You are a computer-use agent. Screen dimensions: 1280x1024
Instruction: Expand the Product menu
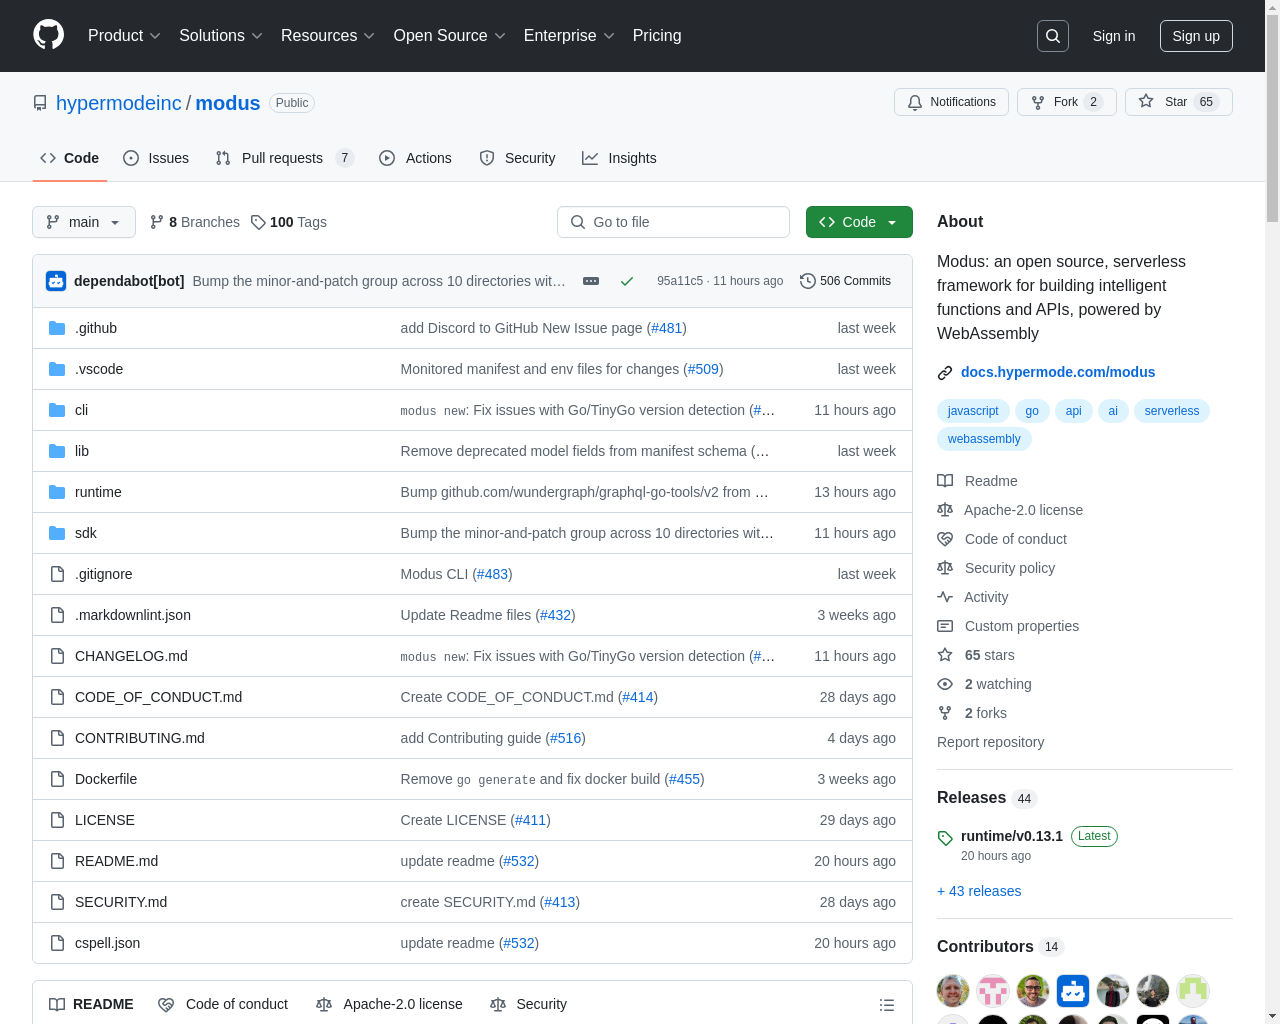124,36
